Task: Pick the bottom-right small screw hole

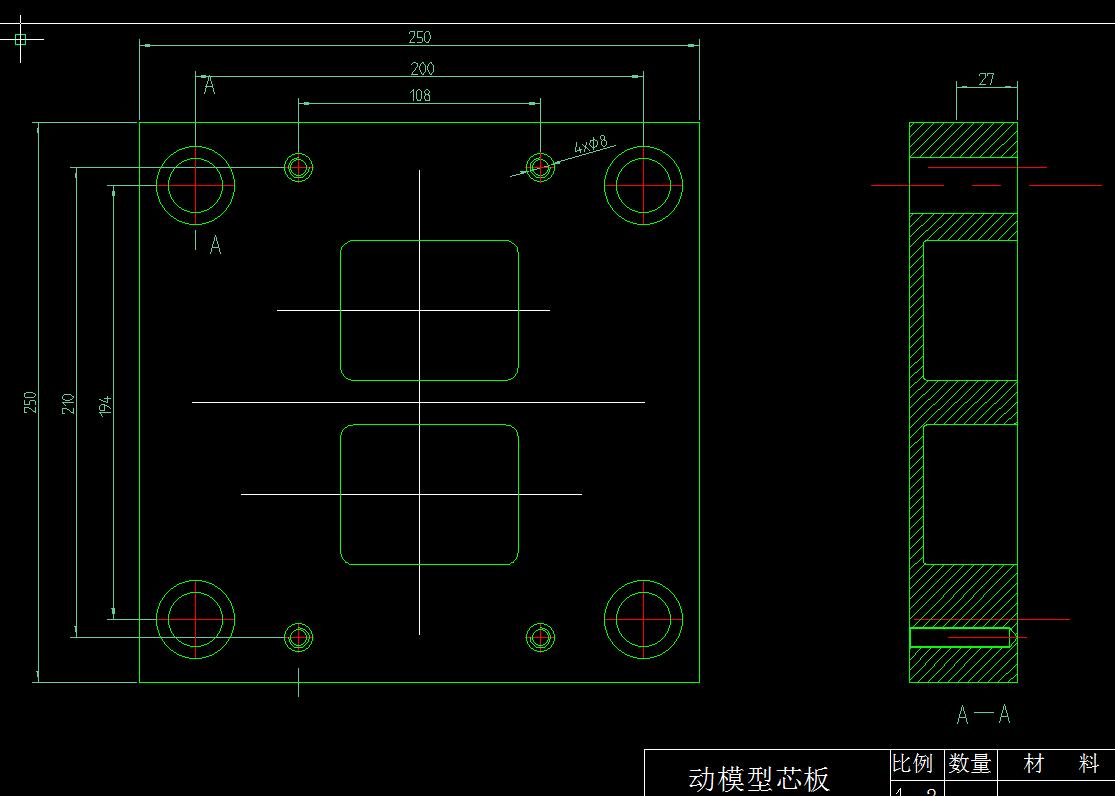Action: pyautogui.click(x=540, y=637)
